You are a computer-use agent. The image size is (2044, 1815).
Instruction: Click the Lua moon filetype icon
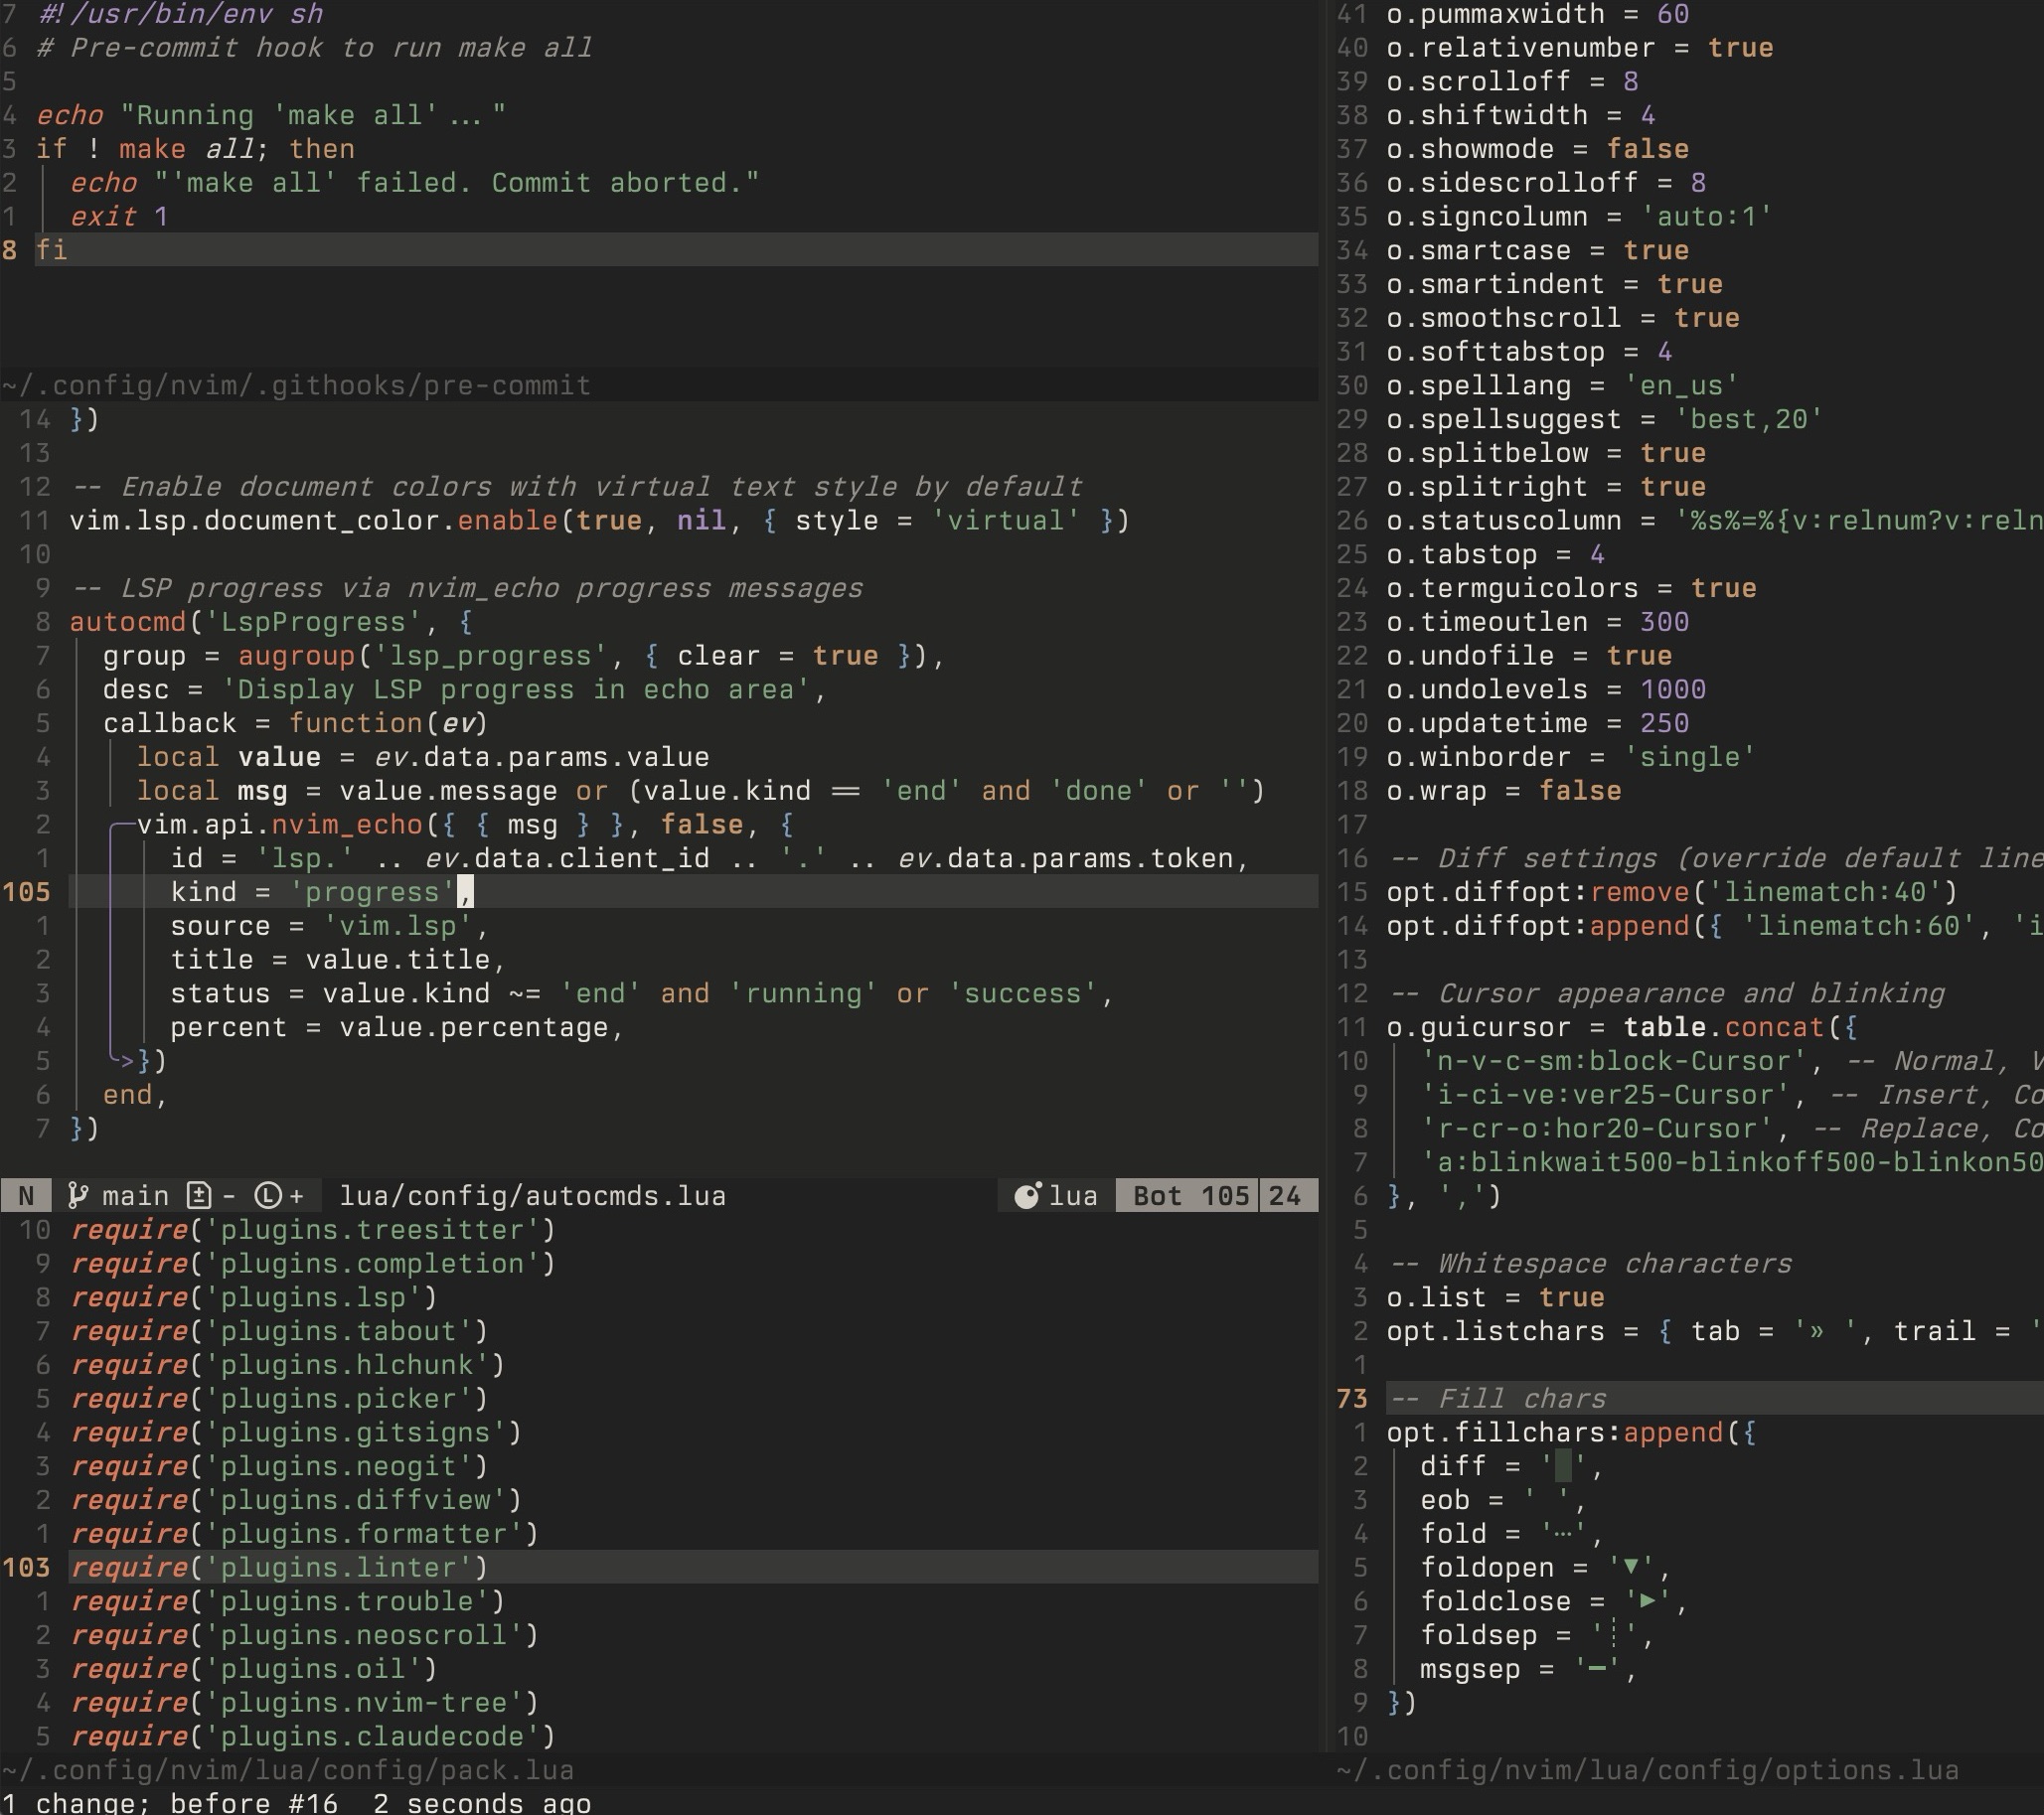[1027, 1196]
